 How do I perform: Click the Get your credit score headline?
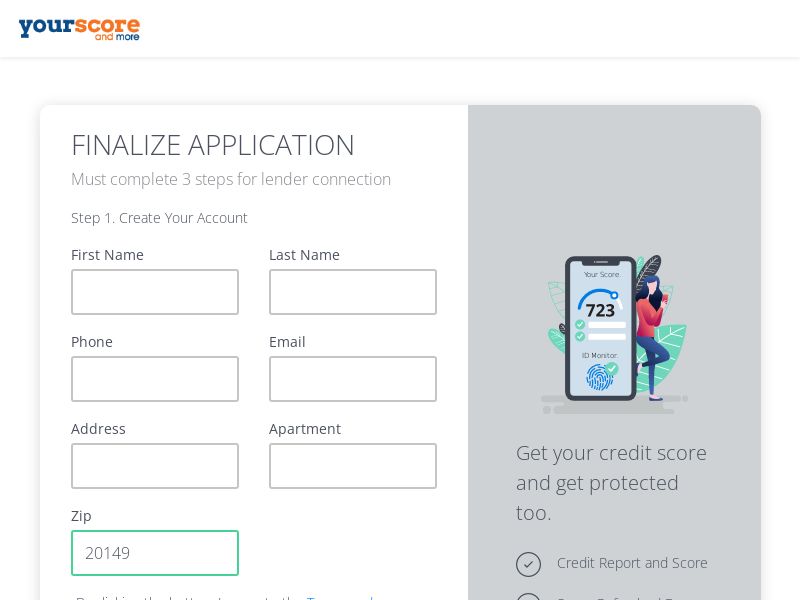(611, 482)
